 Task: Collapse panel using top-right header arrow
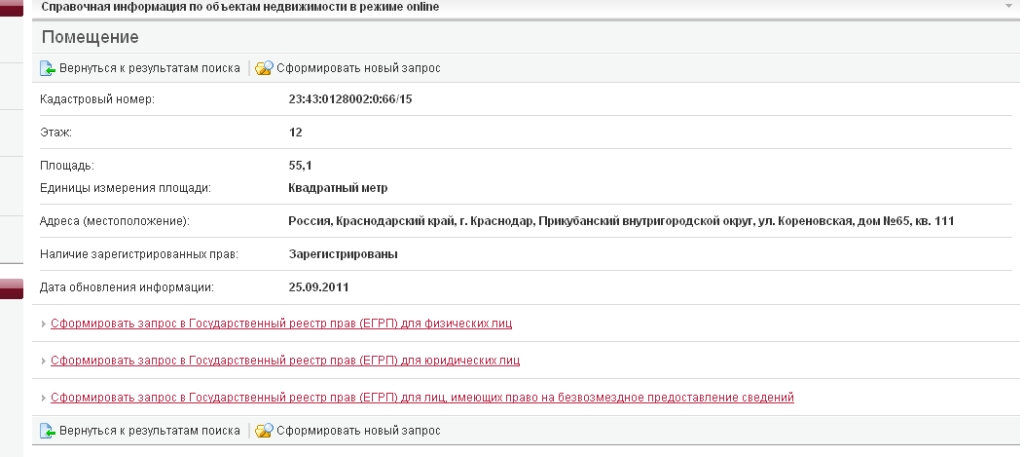[x=1009, y=7]
